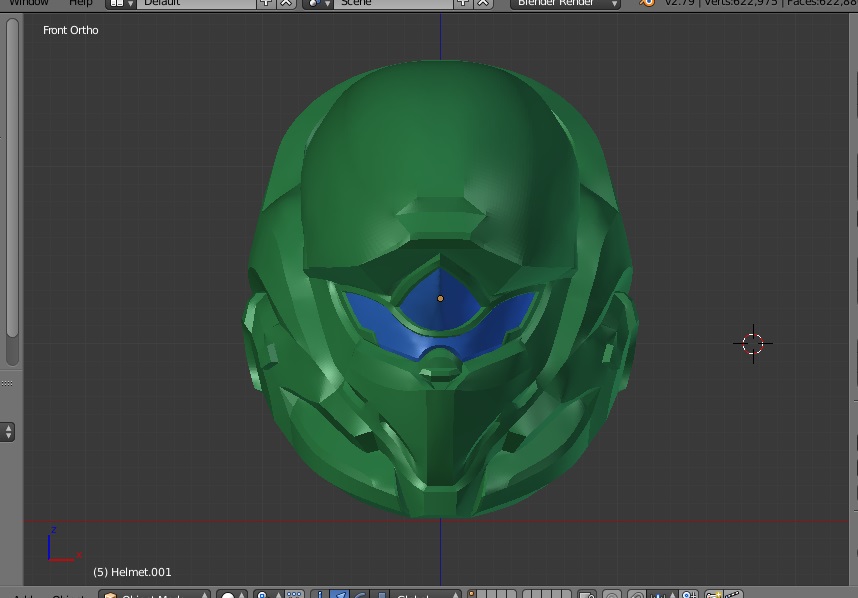Viewport: 858px width, 598px height.
Task: Open the Global transform orientation dropdown
Action: 426,594
